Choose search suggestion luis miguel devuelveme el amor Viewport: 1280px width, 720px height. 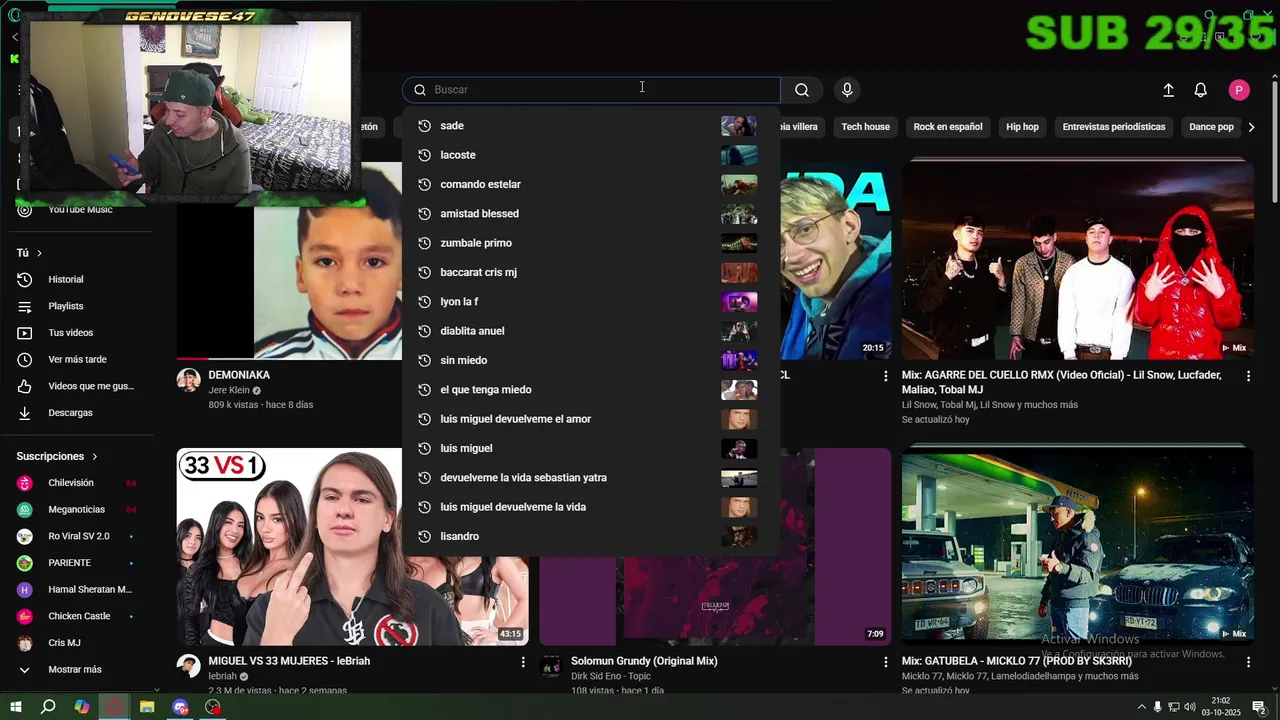[x=590, y=419]
